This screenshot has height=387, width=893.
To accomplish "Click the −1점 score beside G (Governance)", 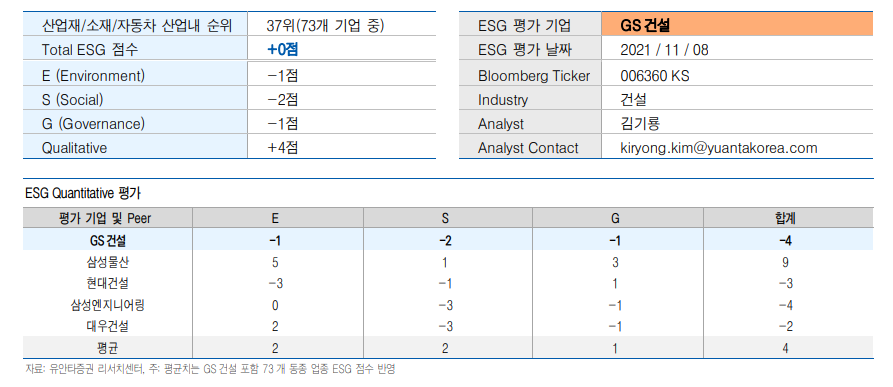I will click(x=283, y=123).
